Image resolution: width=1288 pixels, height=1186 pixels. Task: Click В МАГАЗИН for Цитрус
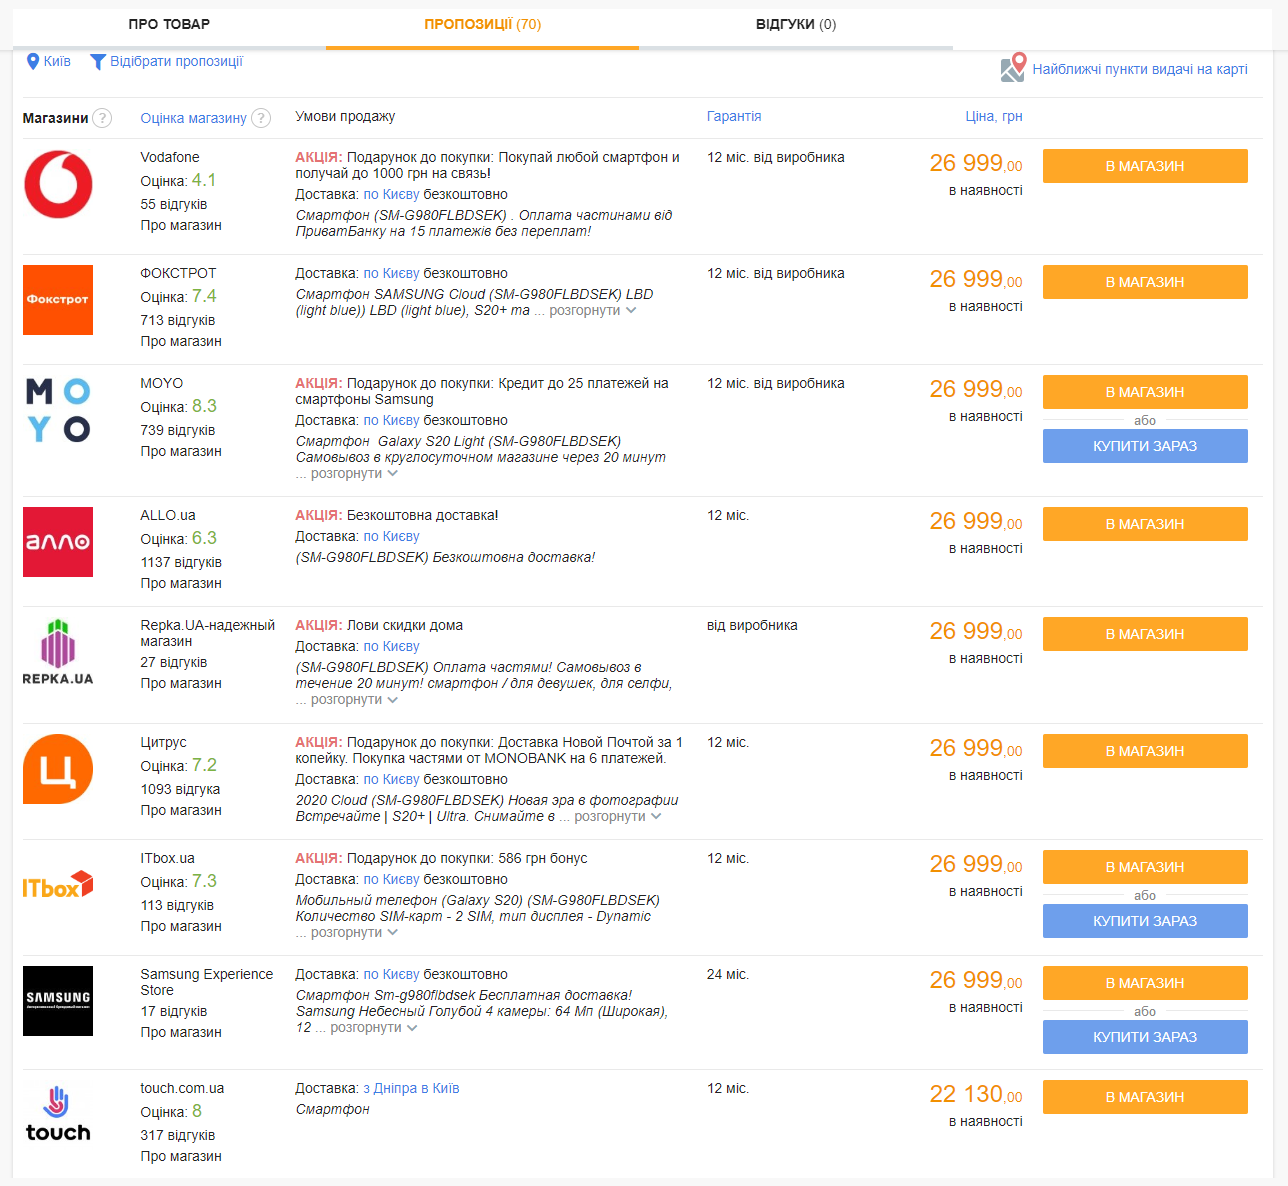1145,751
